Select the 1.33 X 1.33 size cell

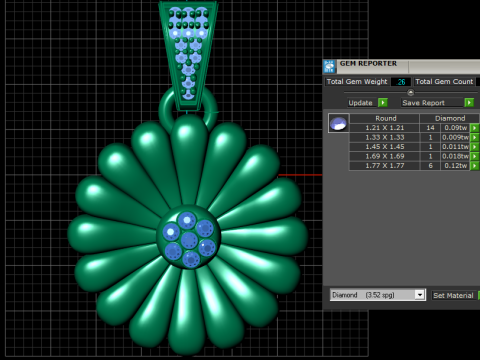[385, 137]
